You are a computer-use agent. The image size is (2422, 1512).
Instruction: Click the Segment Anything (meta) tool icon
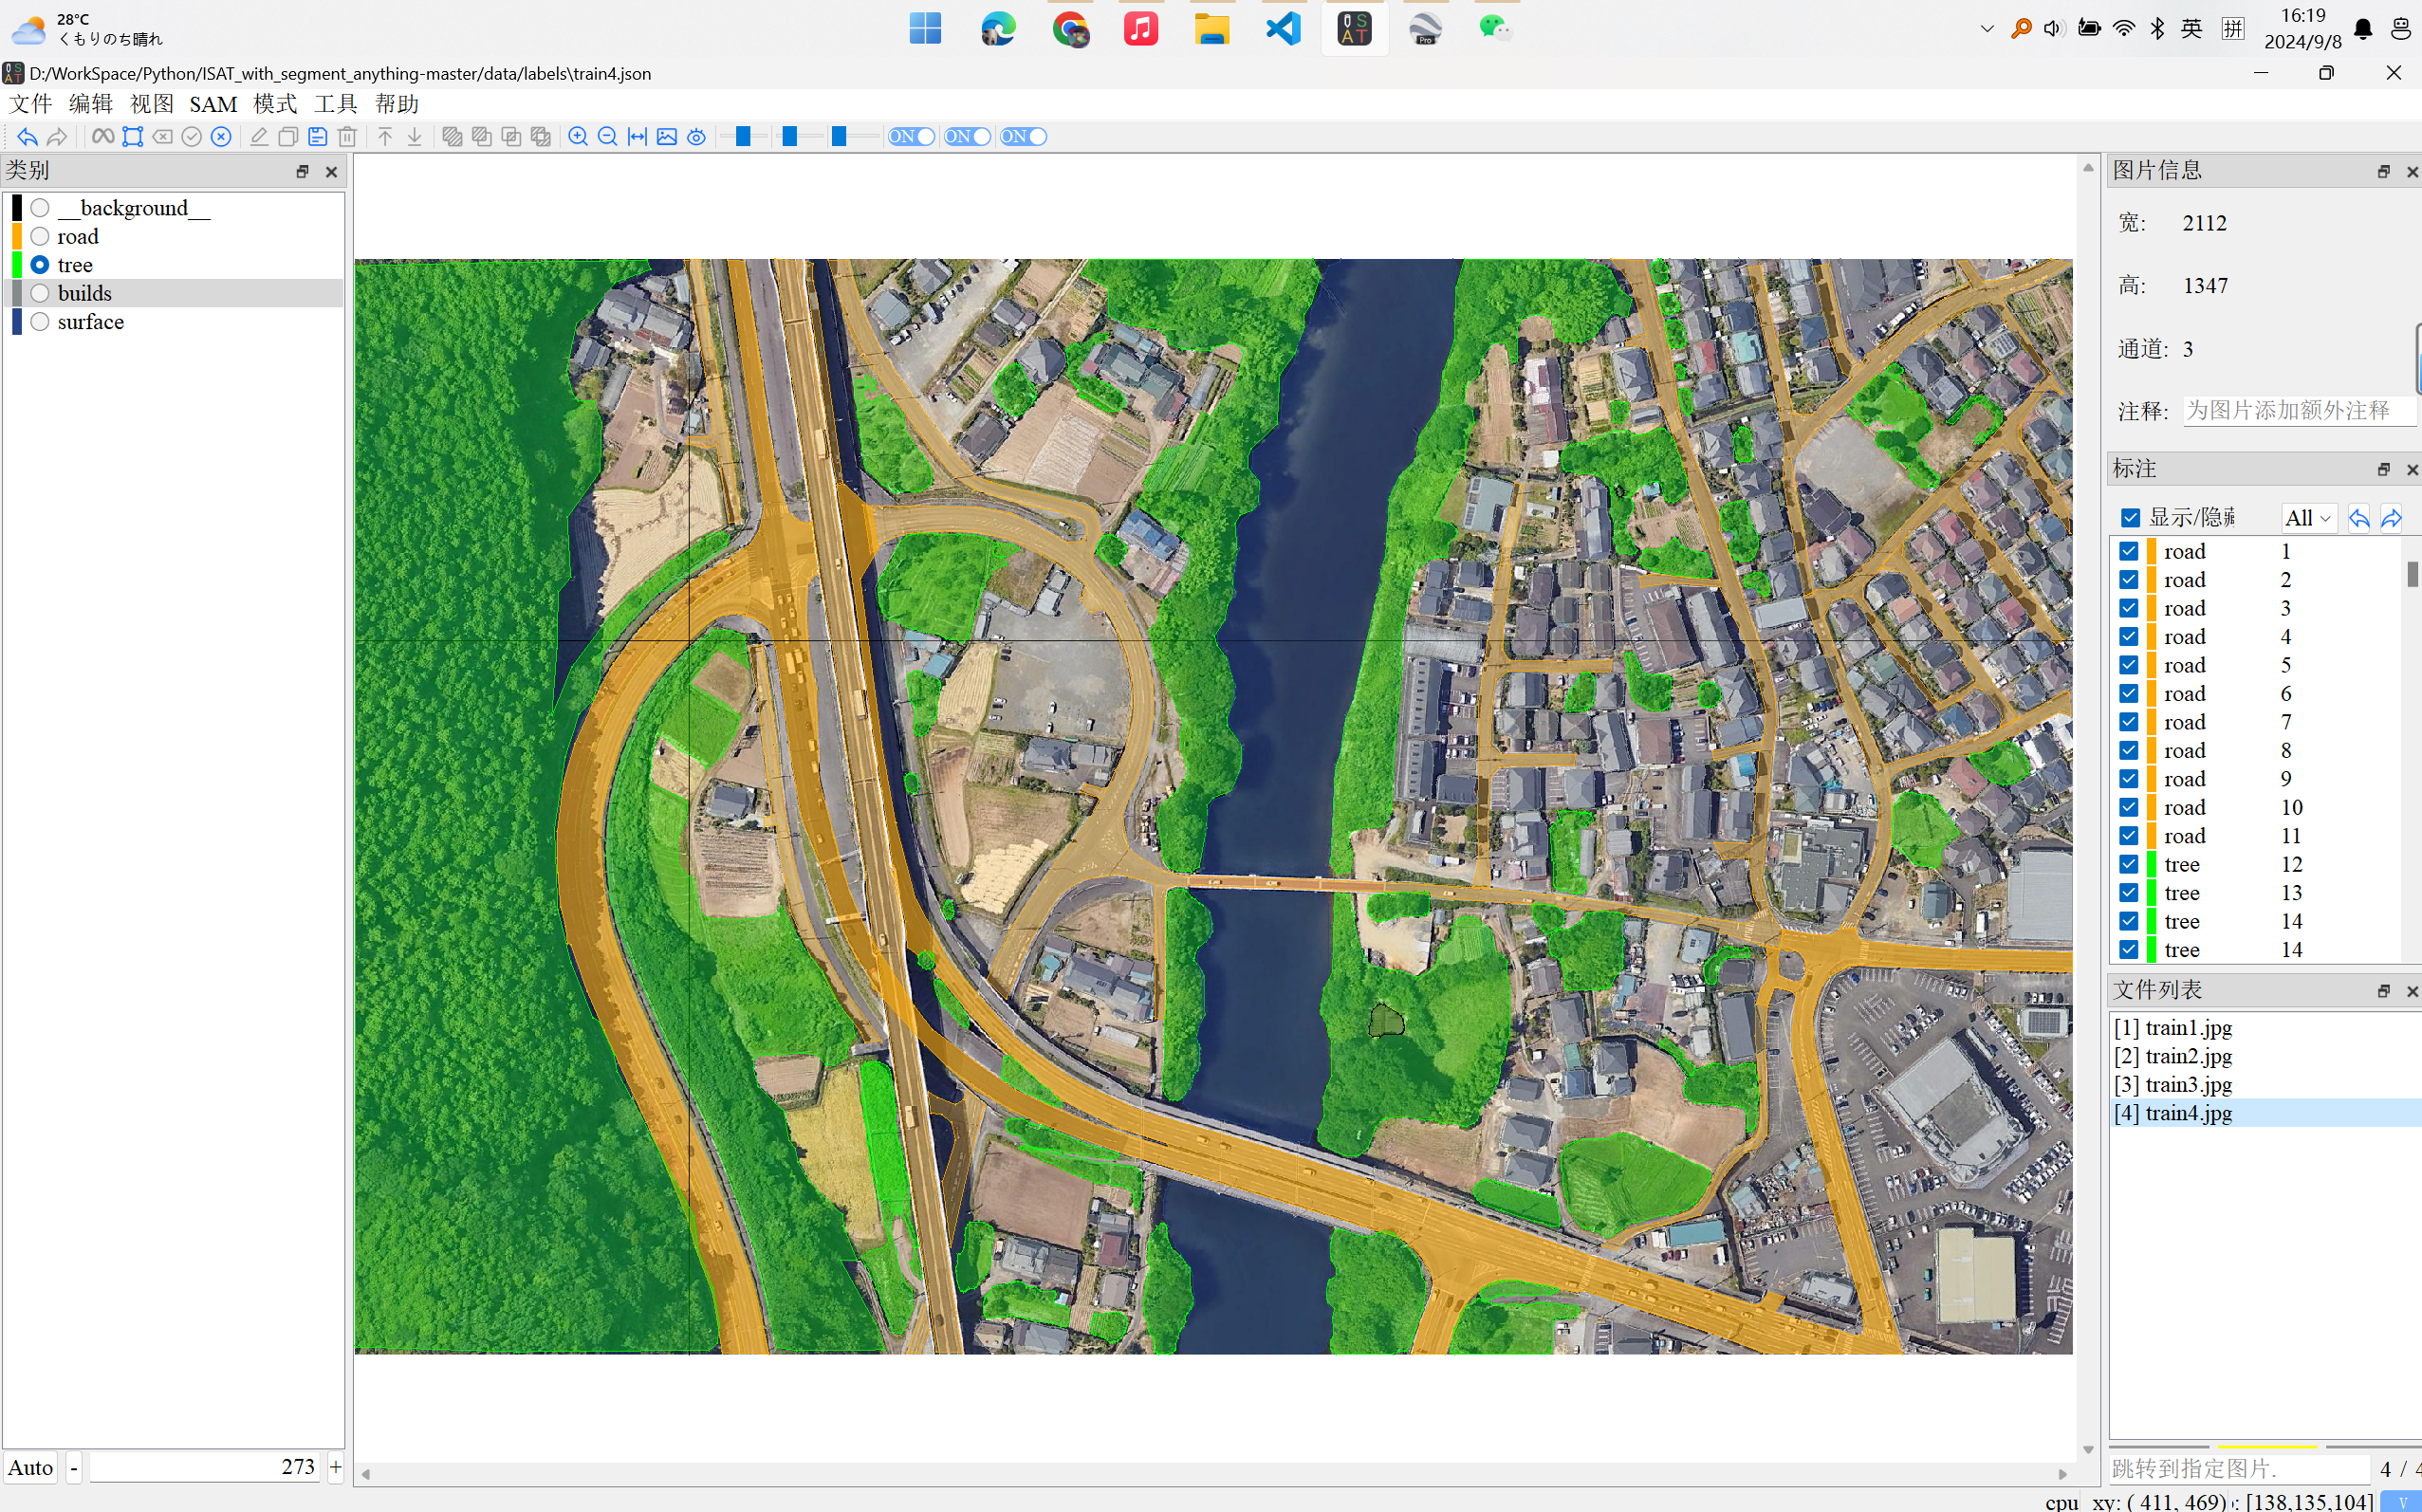coord(102,137)
